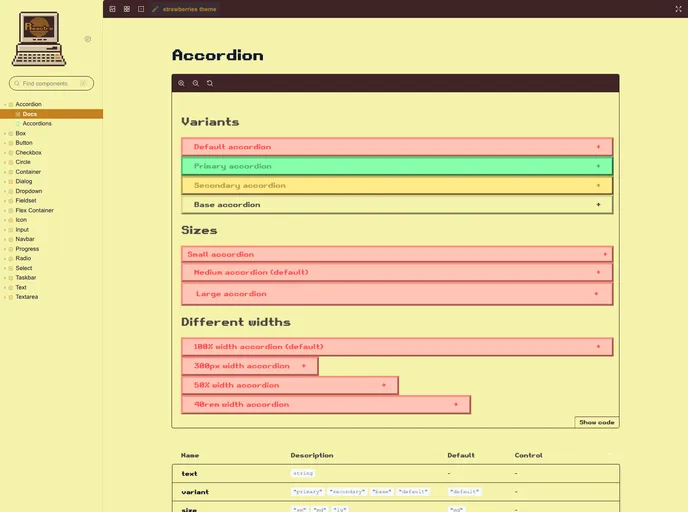Click the Reactro computer logo
Screen dimensions: 688x512
[x=39, y=39]
